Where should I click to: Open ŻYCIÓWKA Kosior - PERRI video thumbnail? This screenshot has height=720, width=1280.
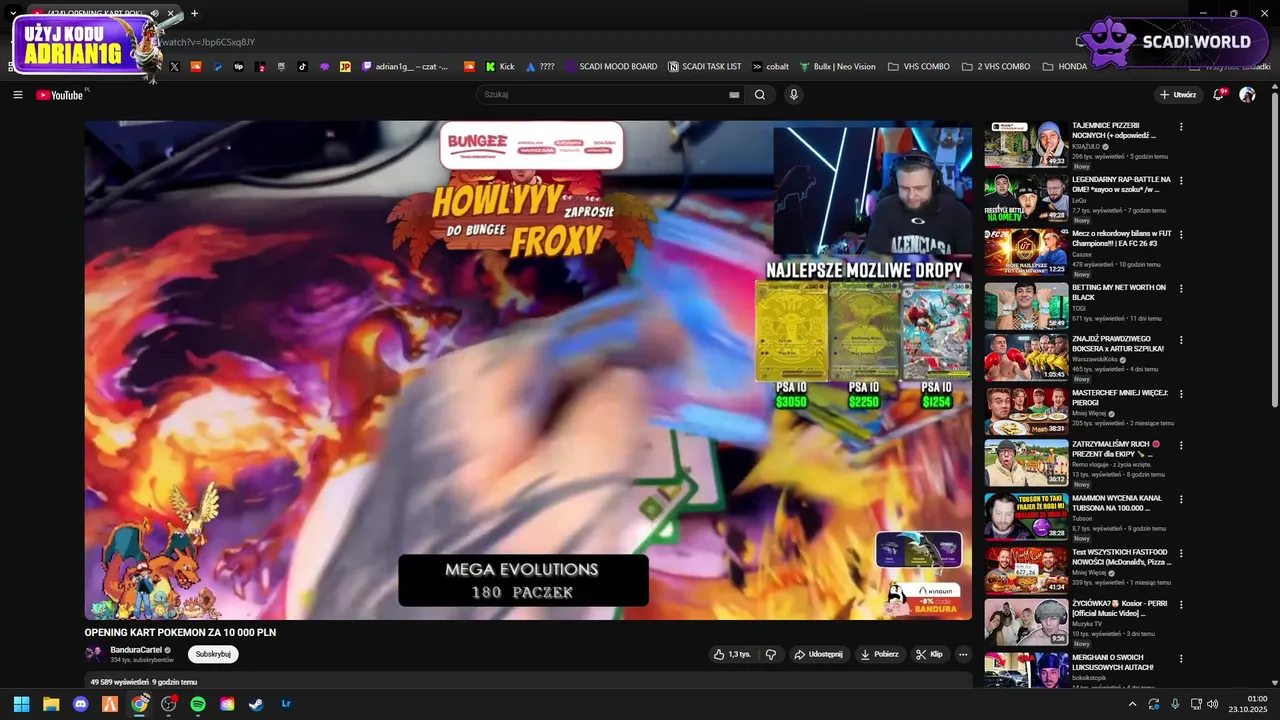[1026, 622]
